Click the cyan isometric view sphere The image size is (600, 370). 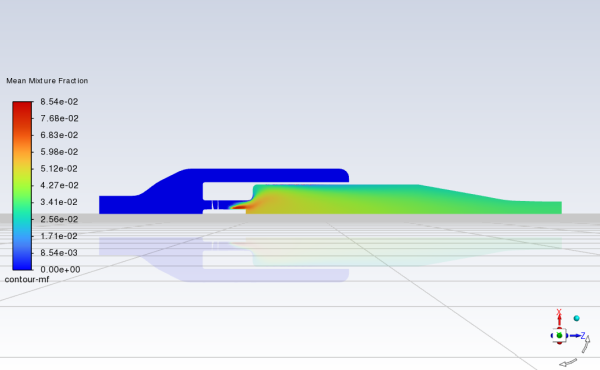pos(577,318)
